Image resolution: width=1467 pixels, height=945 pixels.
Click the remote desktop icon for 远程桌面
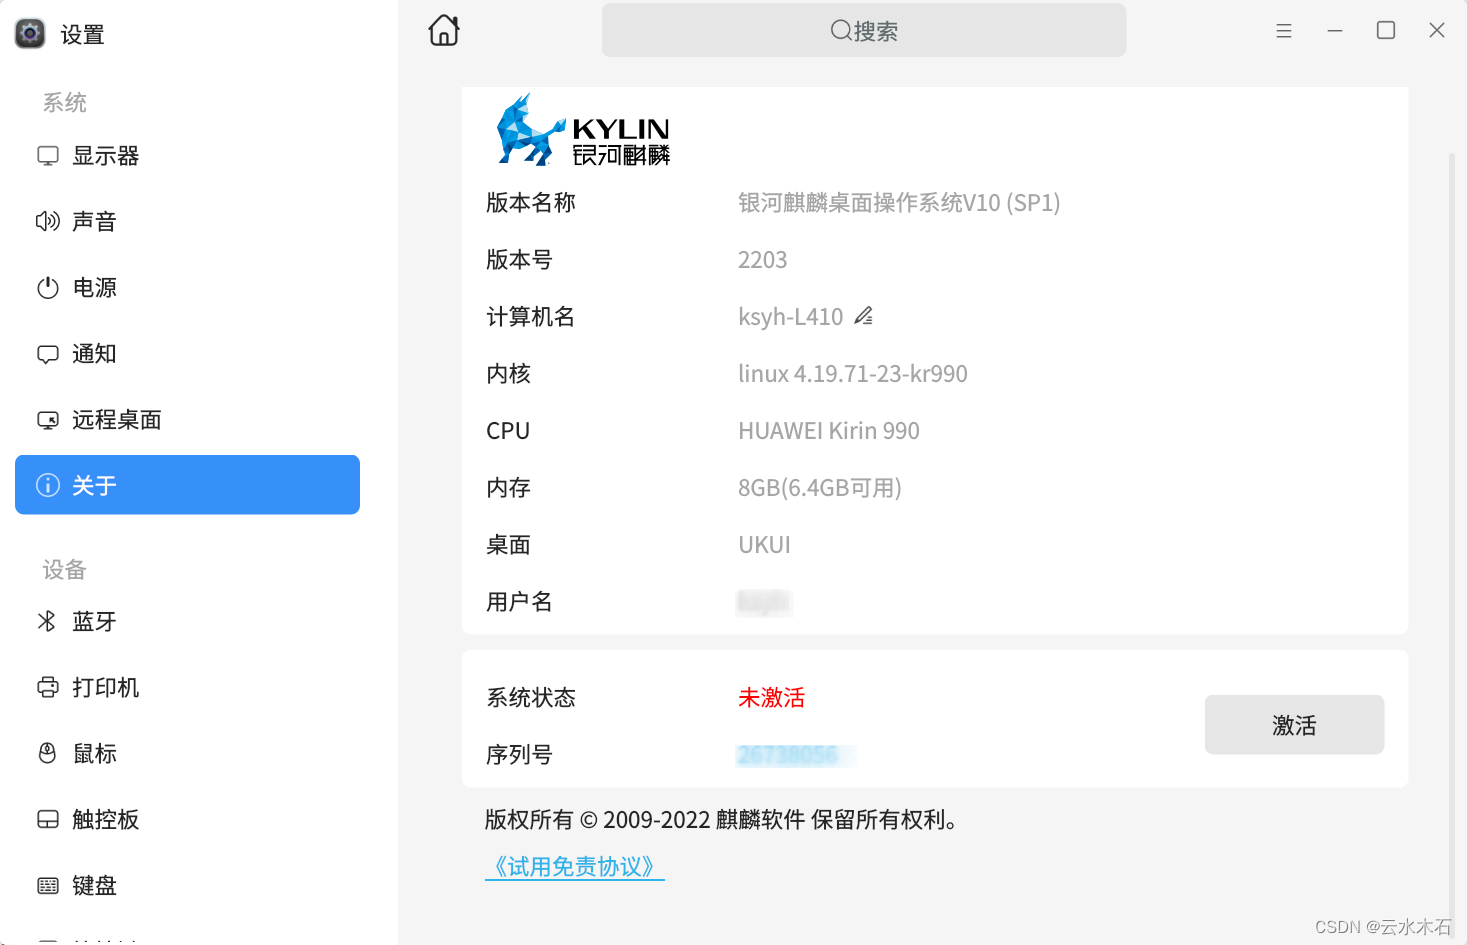click(48, 420)
